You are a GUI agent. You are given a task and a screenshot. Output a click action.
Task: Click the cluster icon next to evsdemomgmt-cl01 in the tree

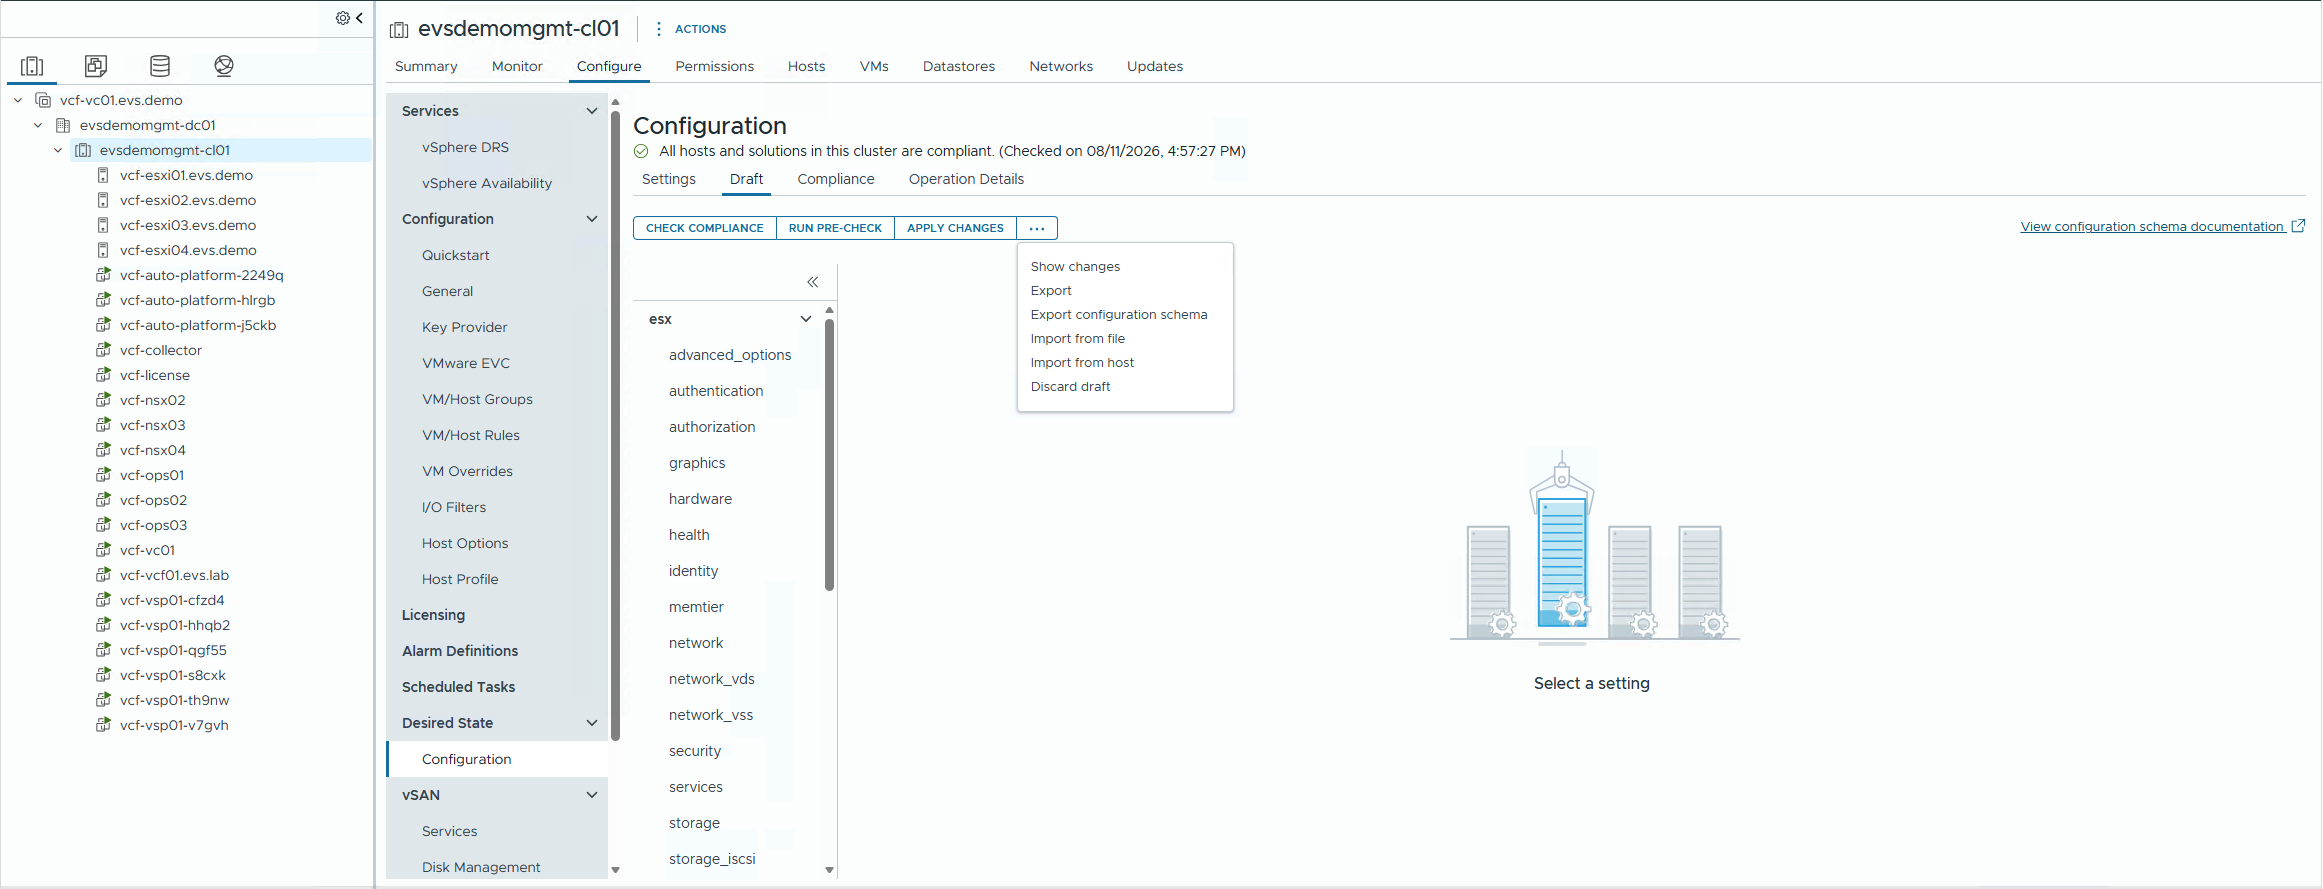tap(83, 150)
